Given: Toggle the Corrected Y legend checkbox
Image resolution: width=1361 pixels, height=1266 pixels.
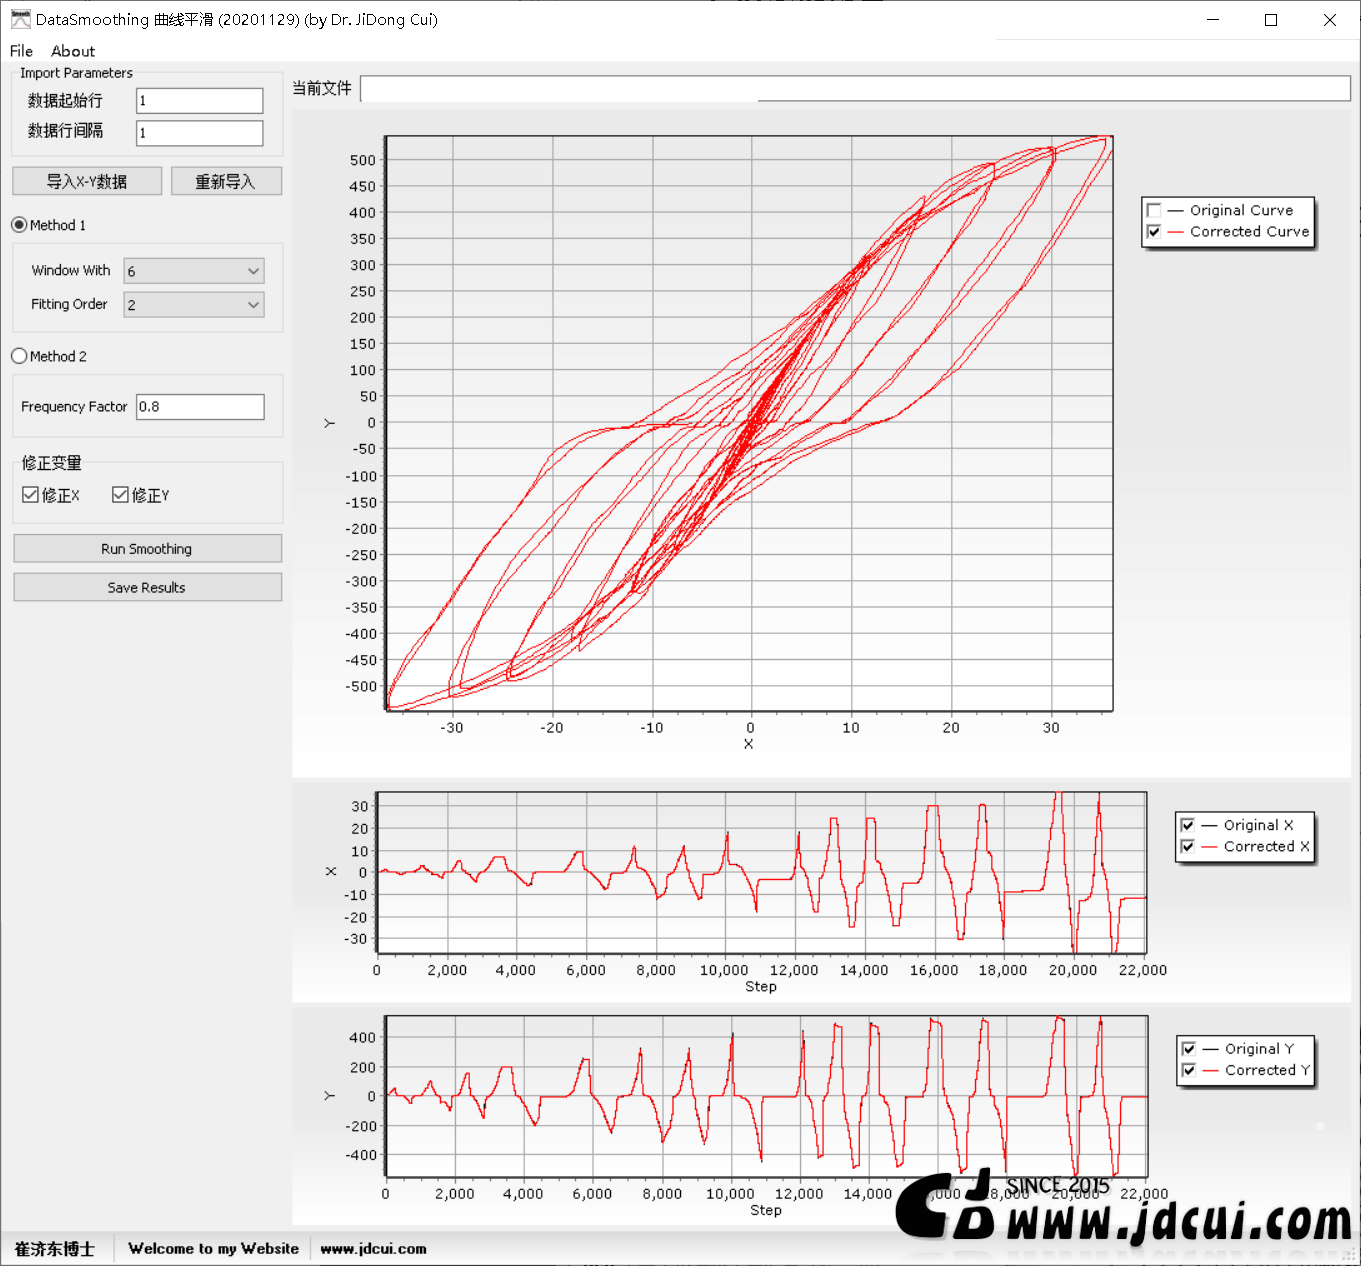Looking at the screenshot, I should click(x=1189, y=1070).
